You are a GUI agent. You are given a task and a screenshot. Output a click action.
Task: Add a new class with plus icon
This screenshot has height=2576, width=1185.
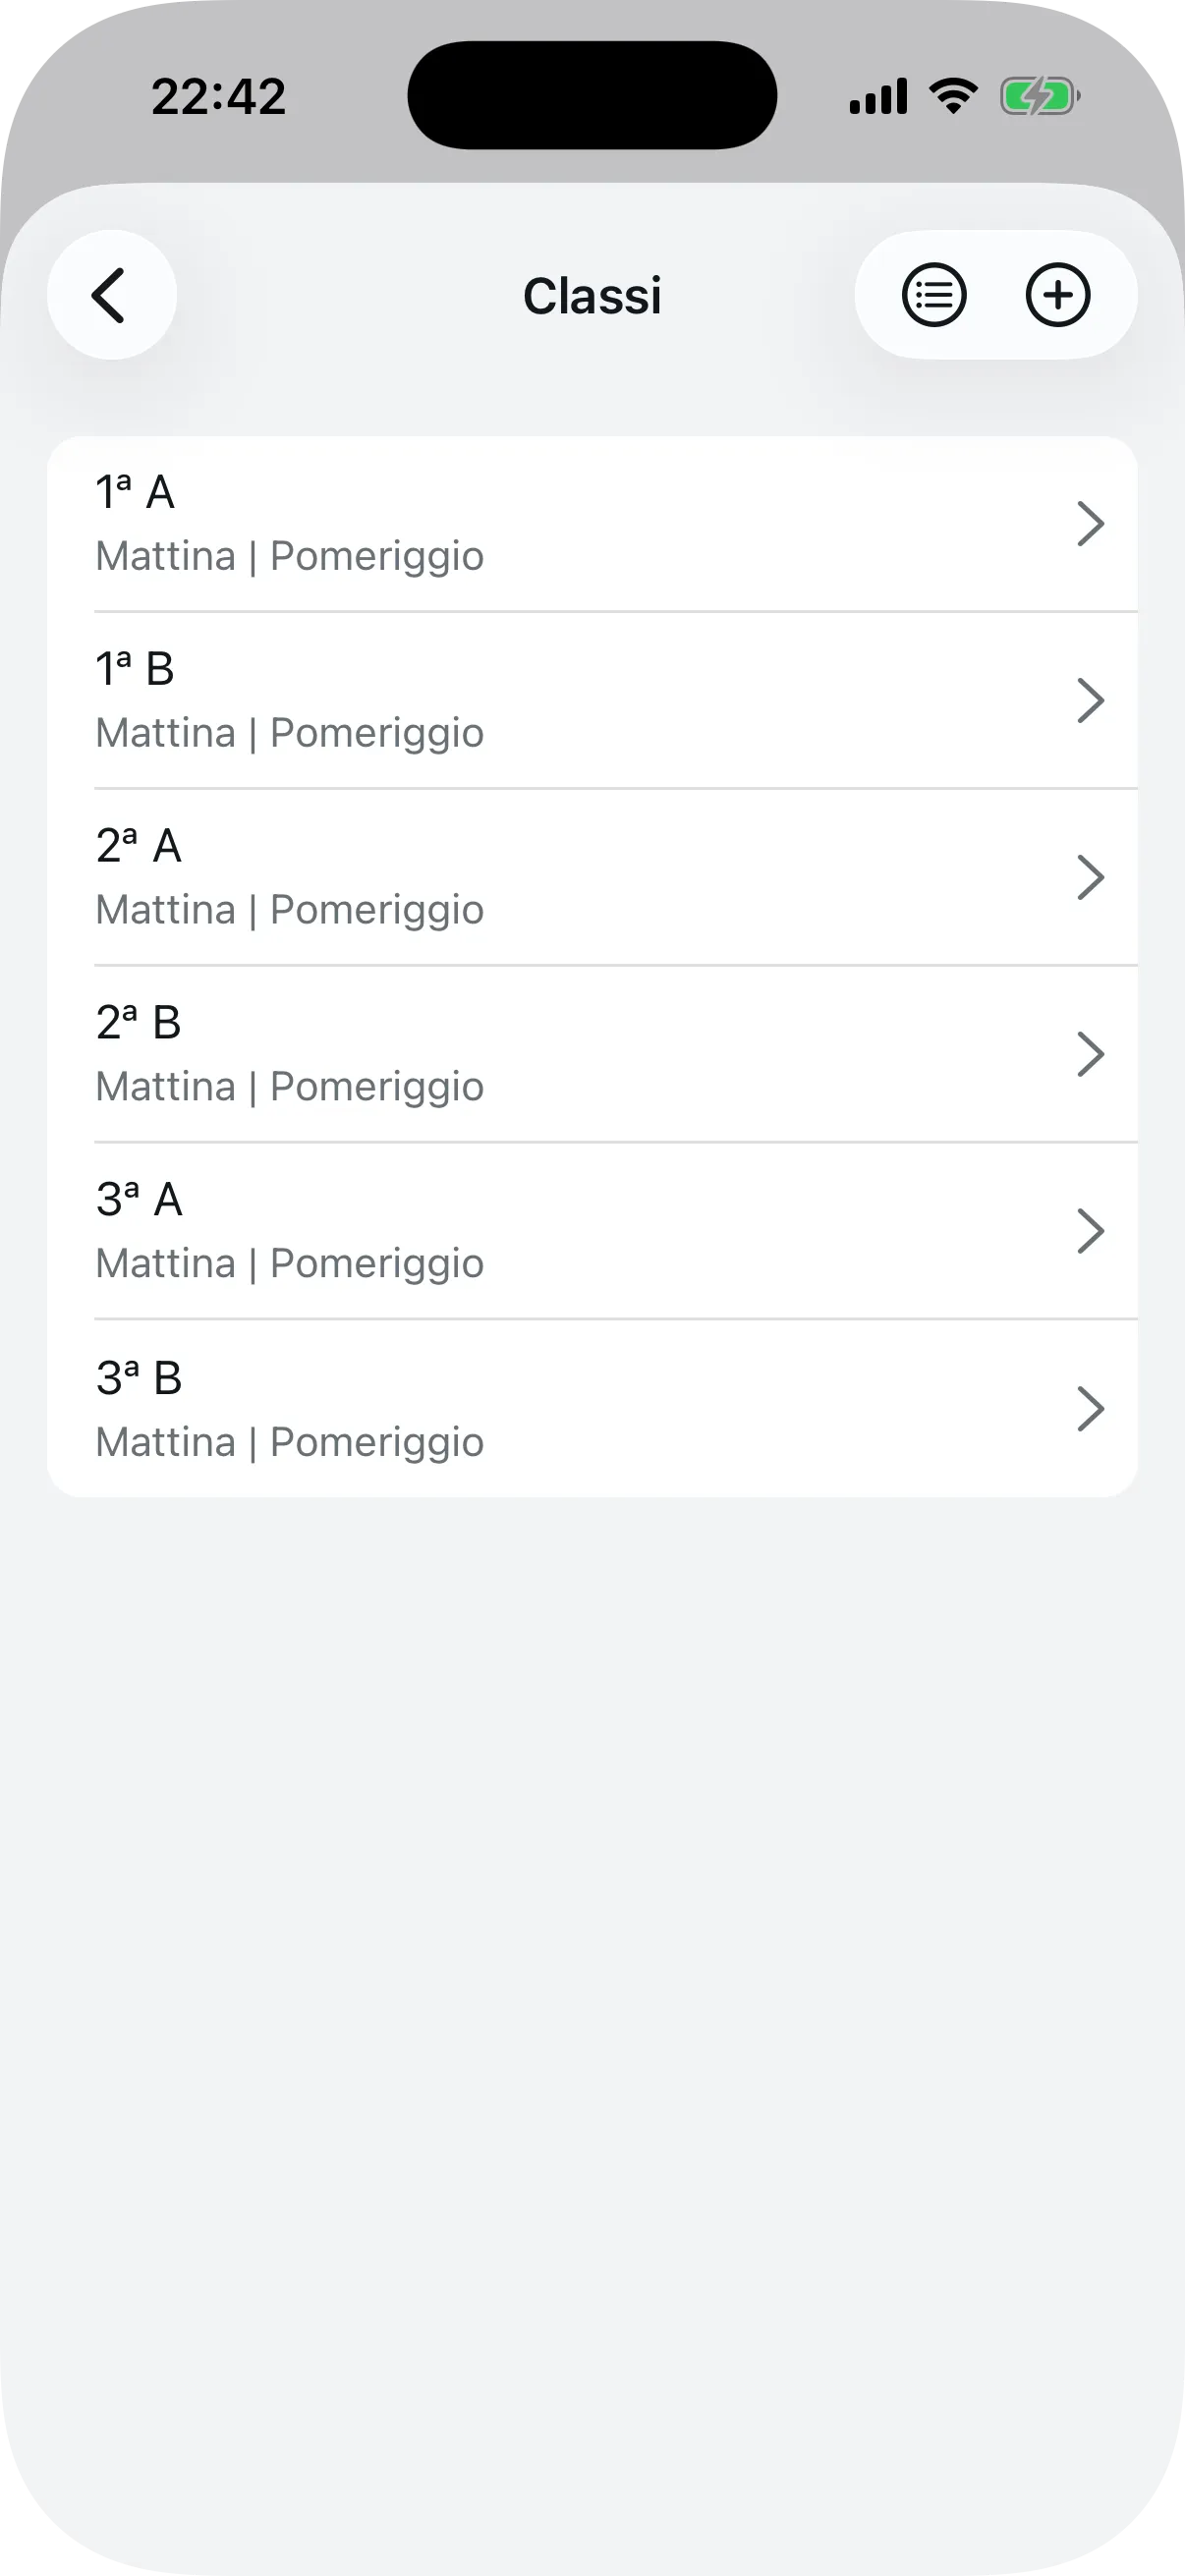tap(1057, 295)
